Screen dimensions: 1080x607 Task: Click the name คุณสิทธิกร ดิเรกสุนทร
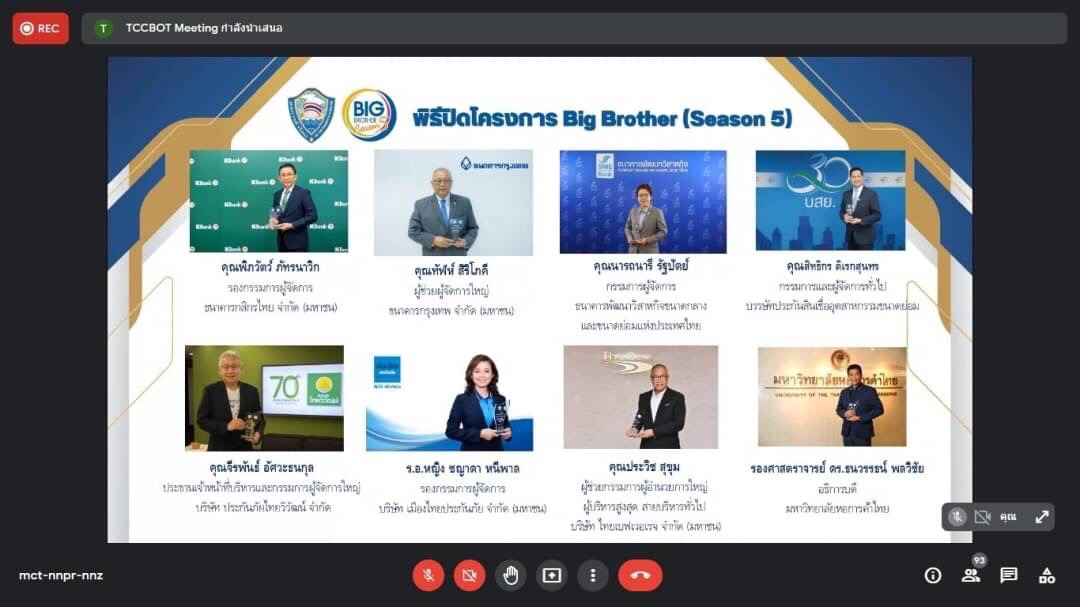pyautogui.click(x=833, y=266)
